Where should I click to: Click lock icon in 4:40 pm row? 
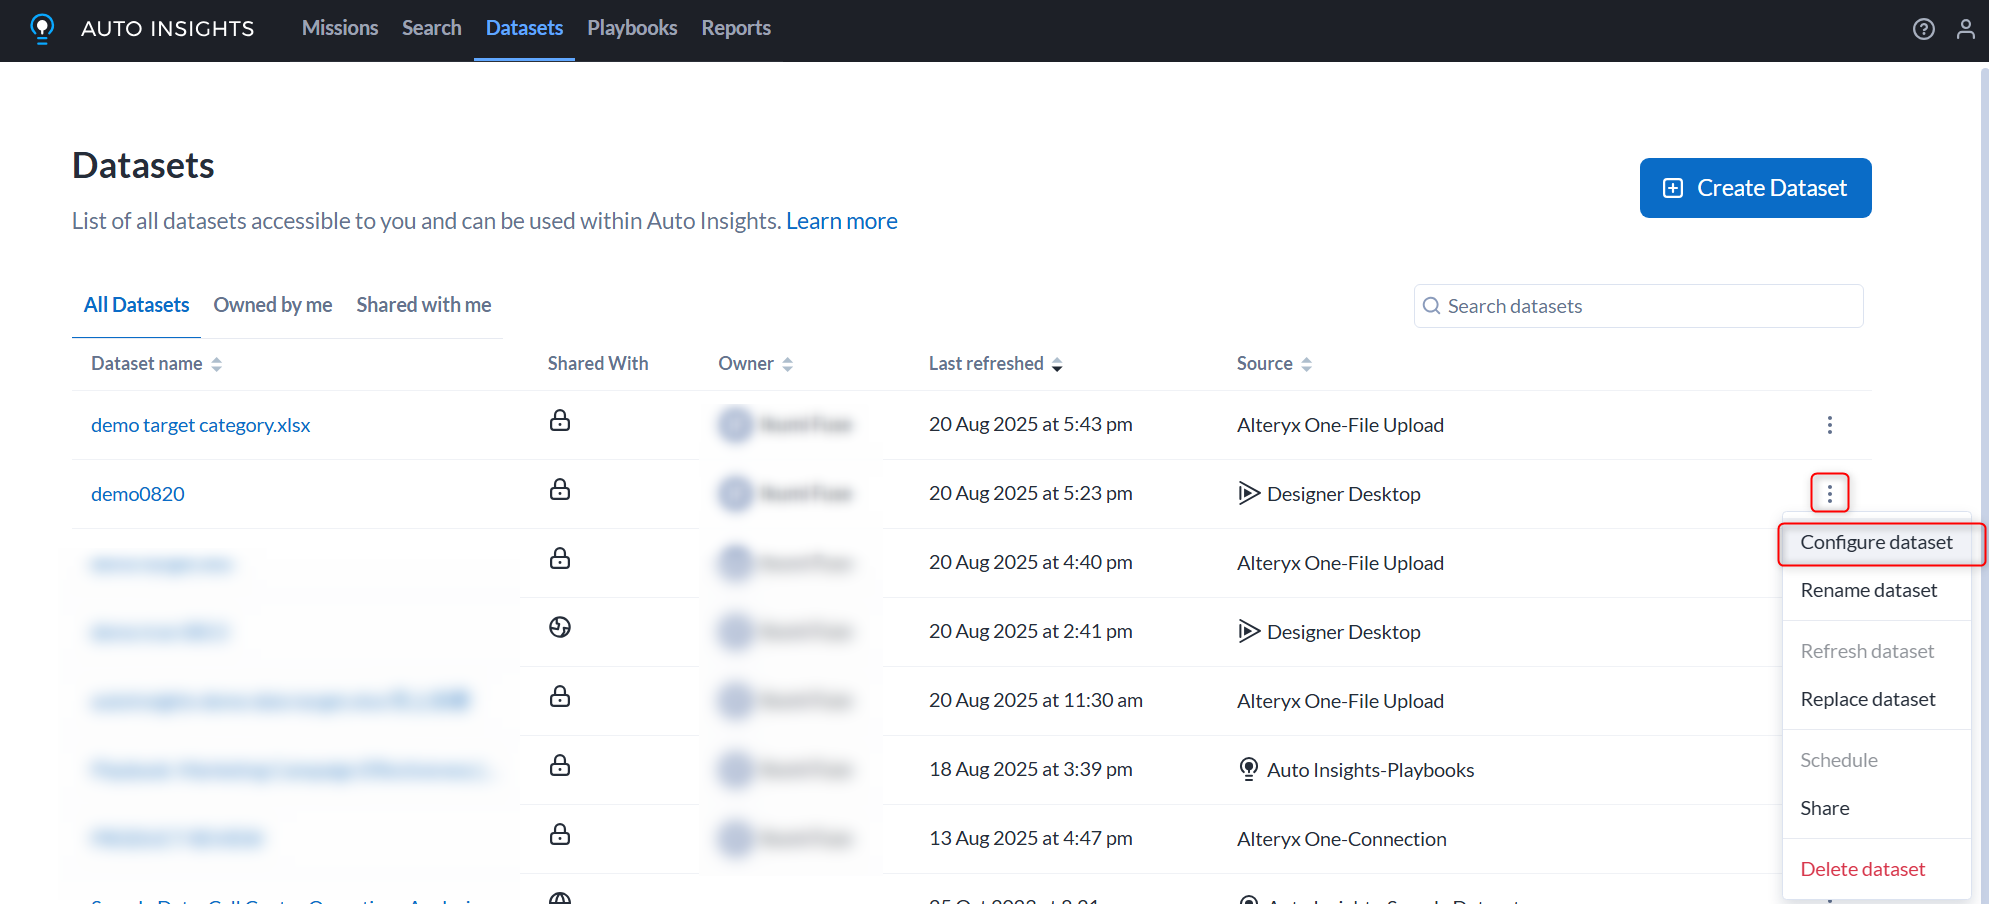click(560, 558)
